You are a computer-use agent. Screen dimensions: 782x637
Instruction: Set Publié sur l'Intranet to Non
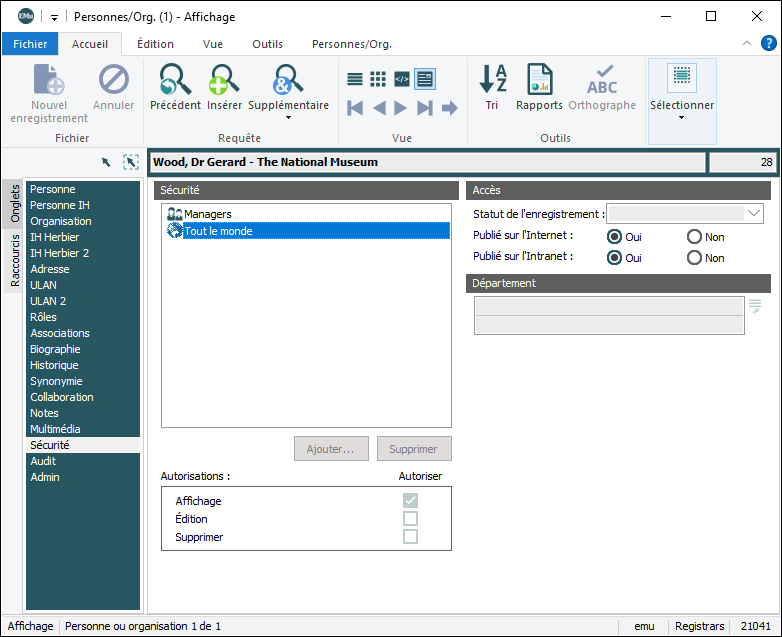[694, 258]
